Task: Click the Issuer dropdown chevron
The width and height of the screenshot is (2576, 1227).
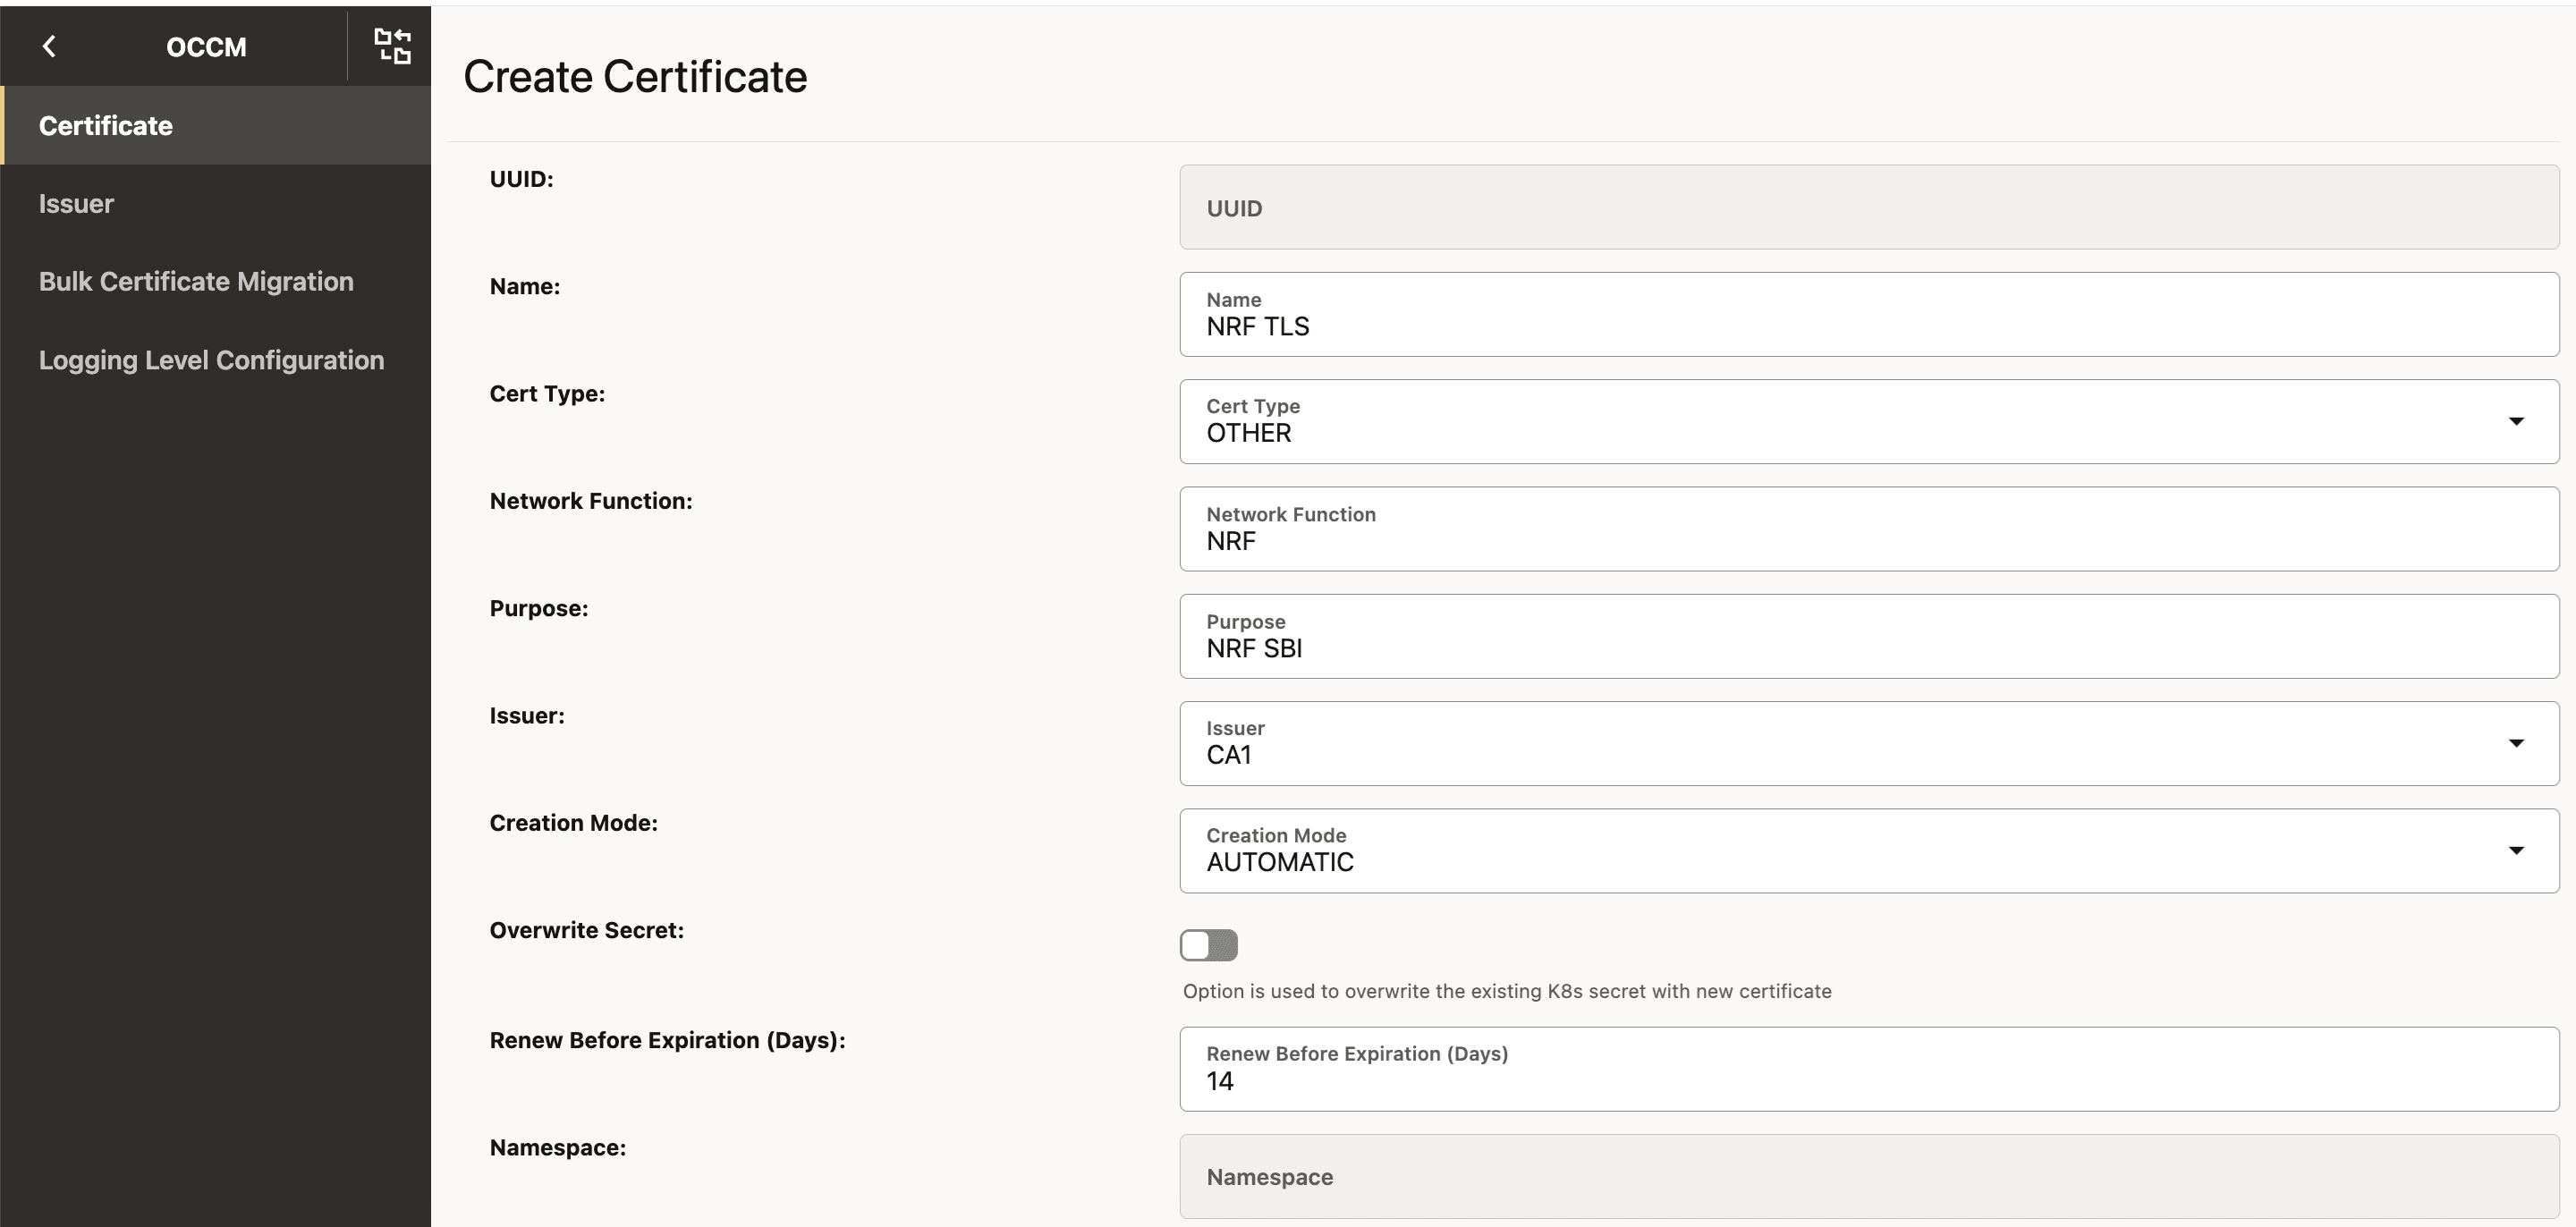Action: 2517,743
